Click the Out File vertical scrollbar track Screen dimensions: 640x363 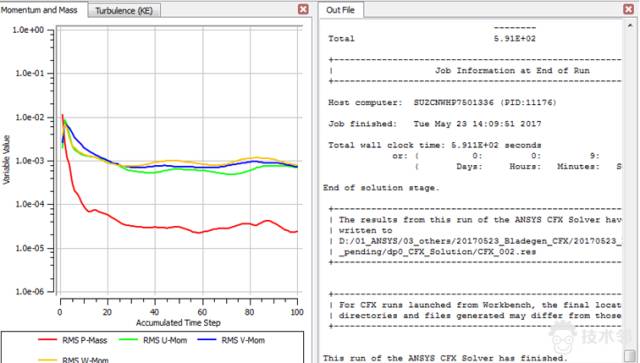[x=629, y=188]
